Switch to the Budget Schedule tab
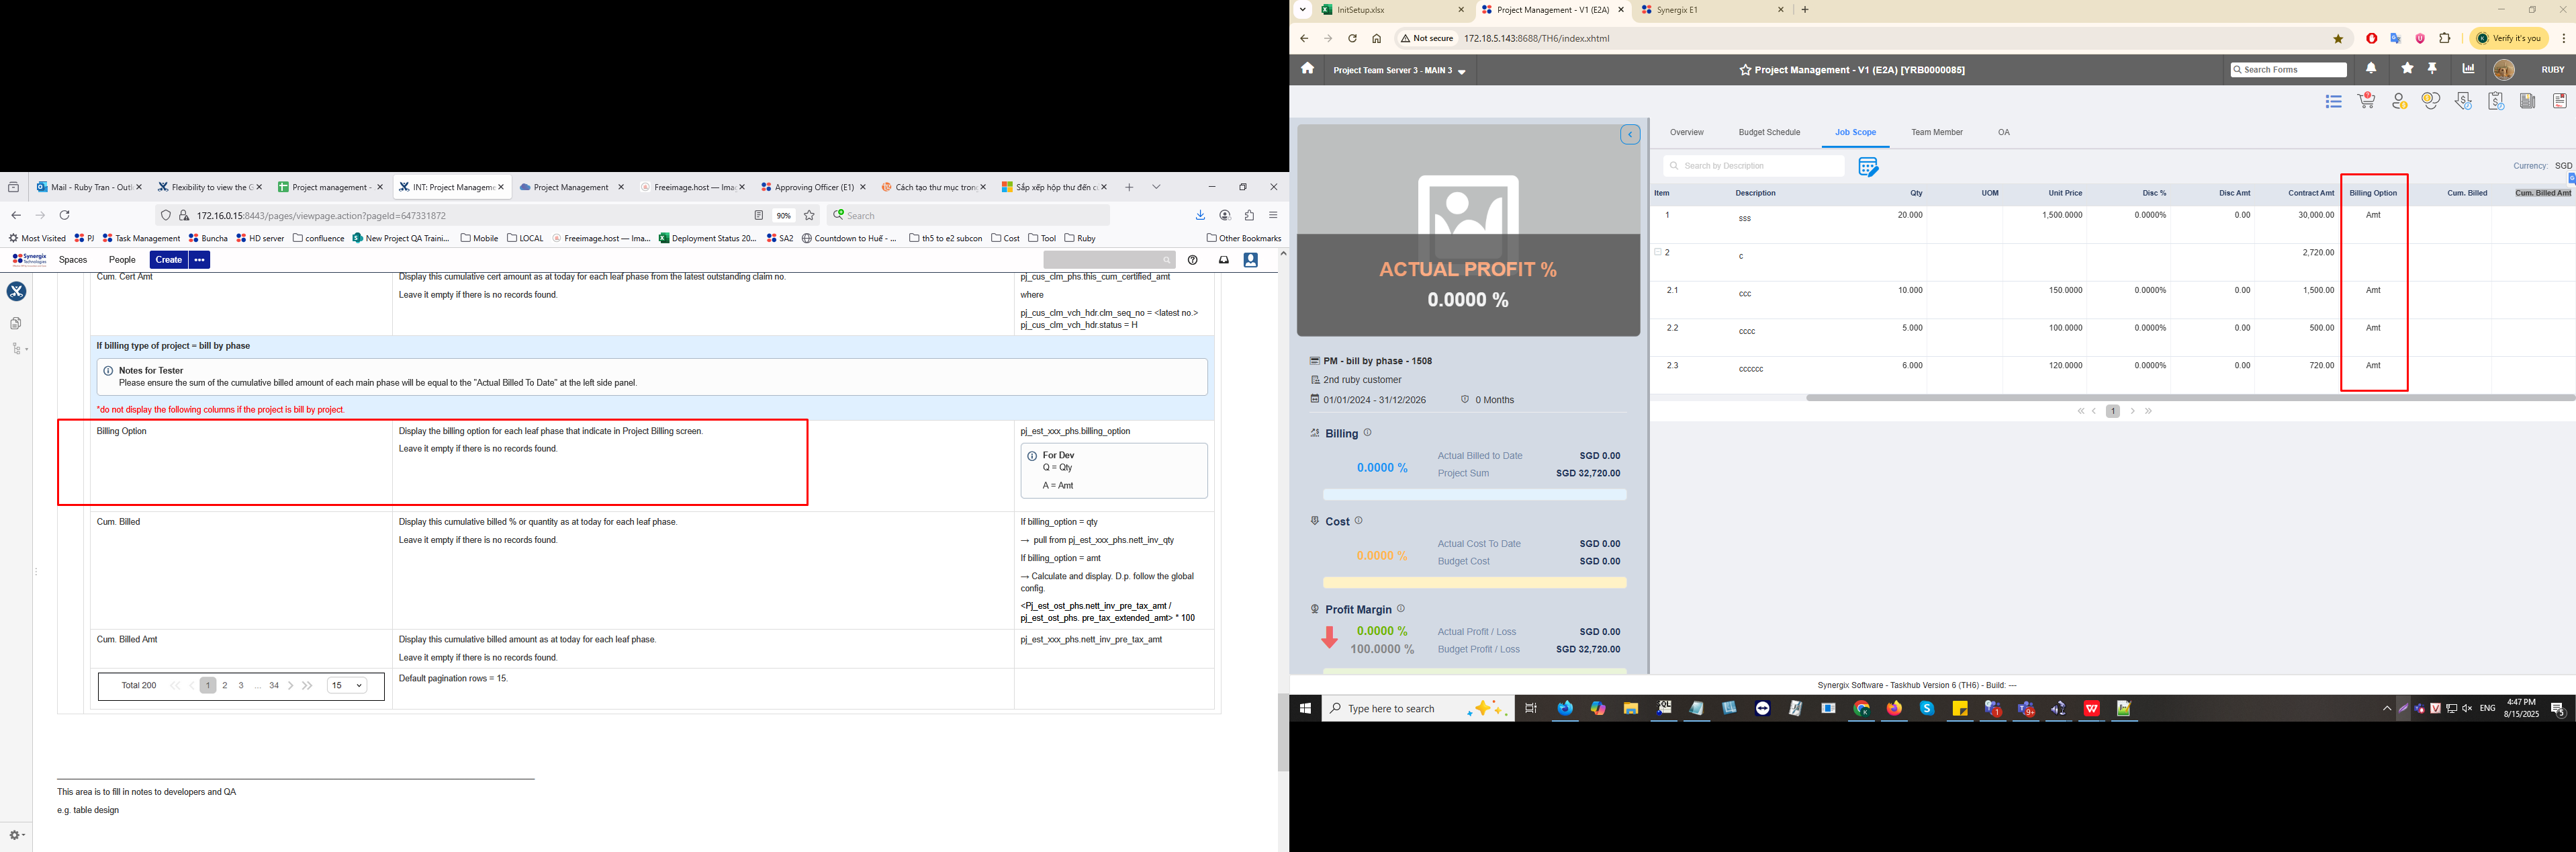The width and height of the screenshot is (2576, 852). point(1769,132)
